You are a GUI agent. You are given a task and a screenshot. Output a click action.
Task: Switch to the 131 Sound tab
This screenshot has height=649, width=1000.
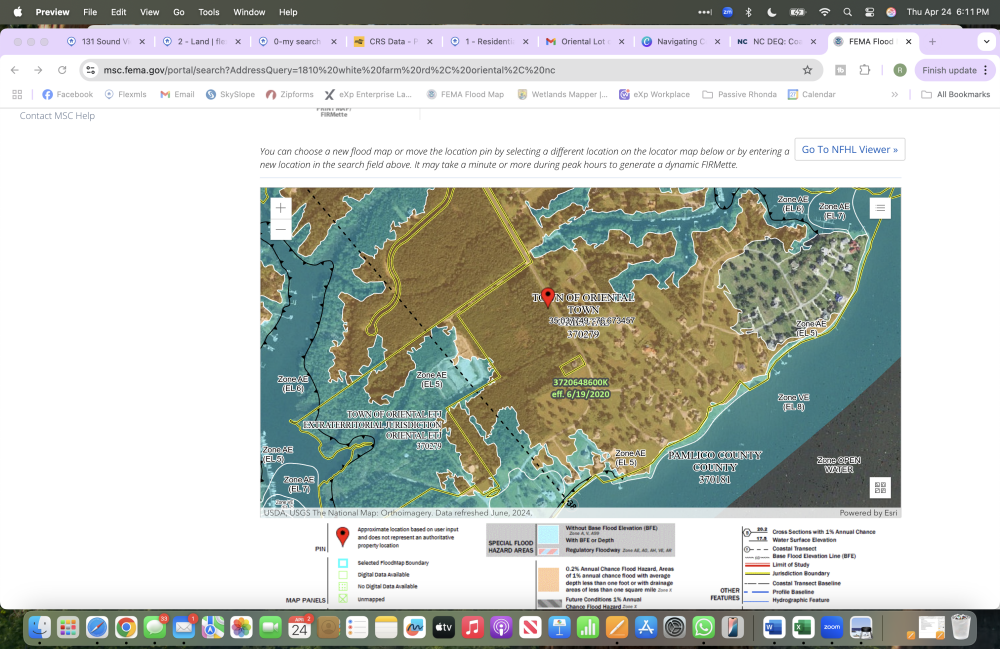point(106,41)
